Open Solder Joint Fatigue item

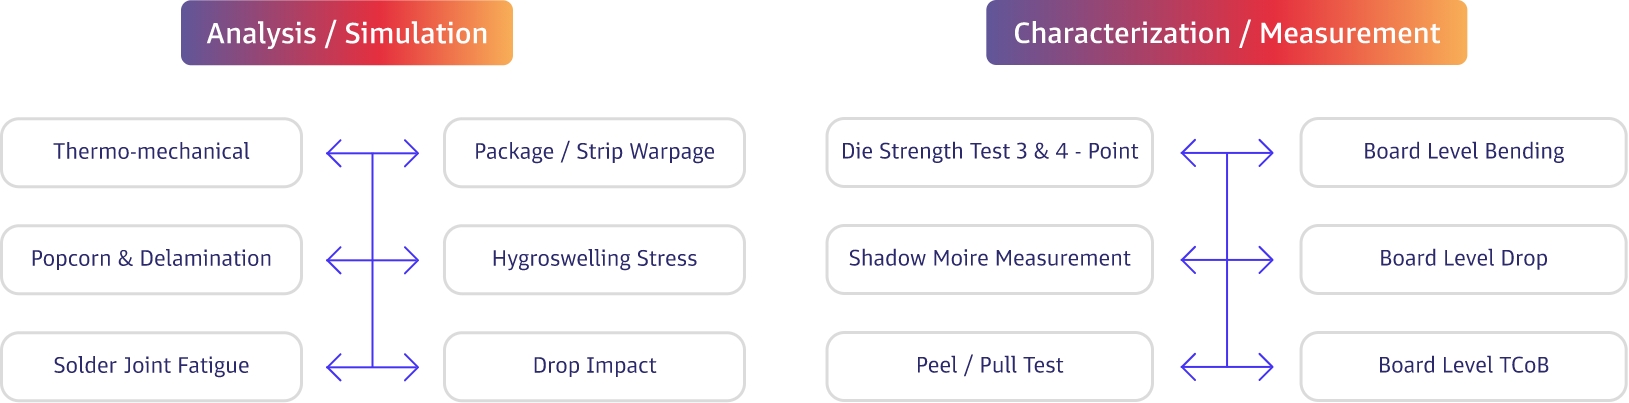point(151,366)
